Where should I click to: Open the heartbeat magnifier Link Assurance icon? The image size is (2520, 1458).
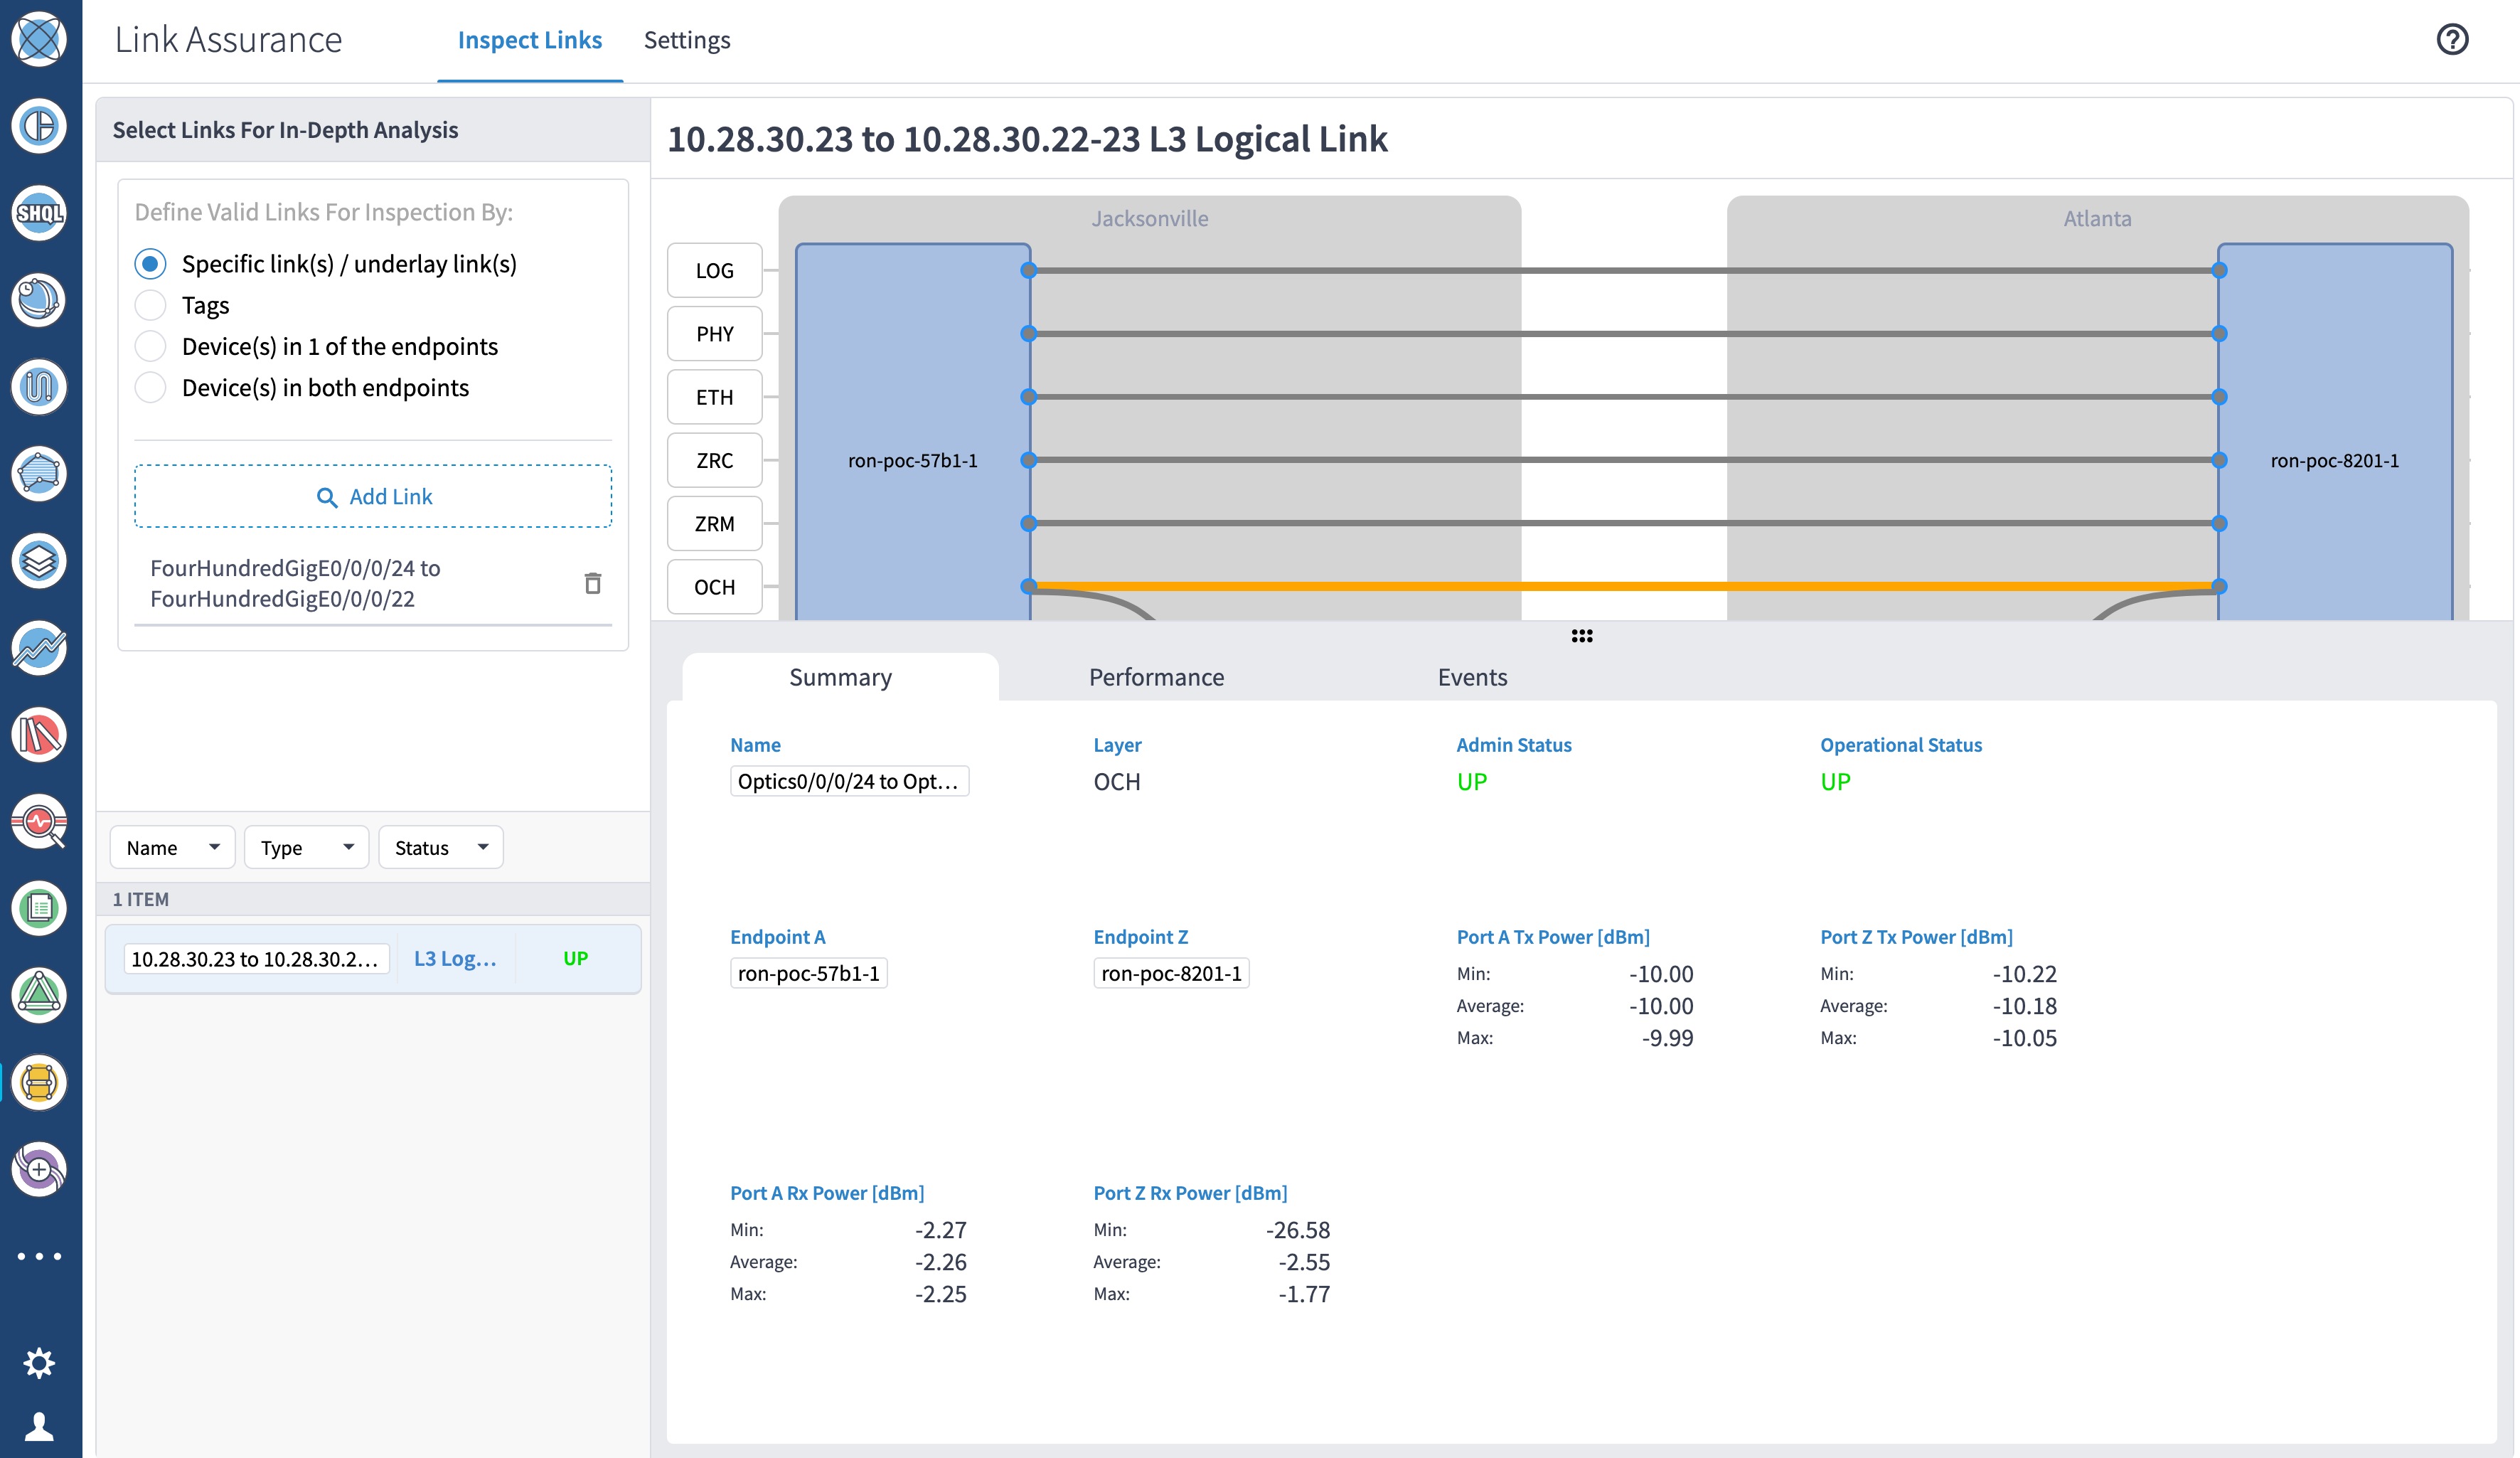[x=39, y=822]
